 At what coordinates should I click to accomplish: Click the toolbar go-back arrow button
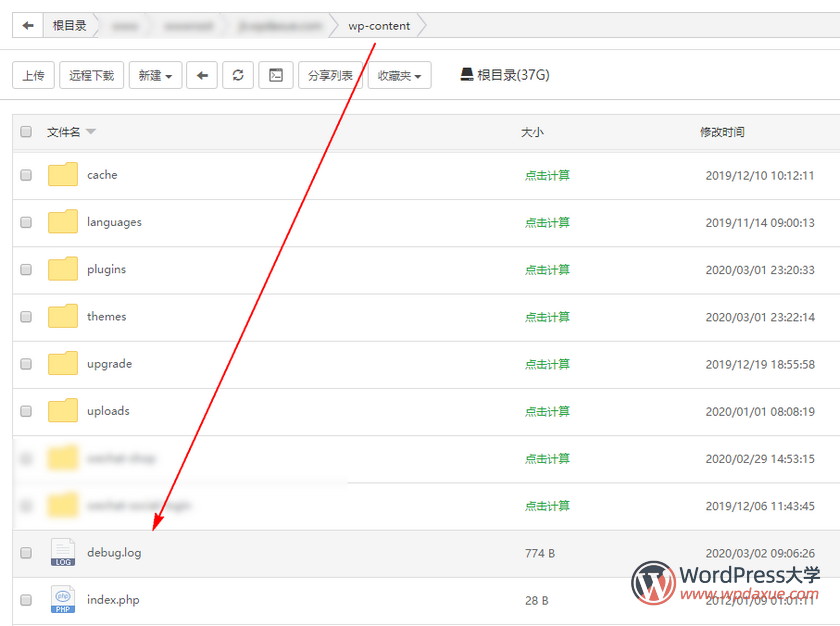point(202,75)
